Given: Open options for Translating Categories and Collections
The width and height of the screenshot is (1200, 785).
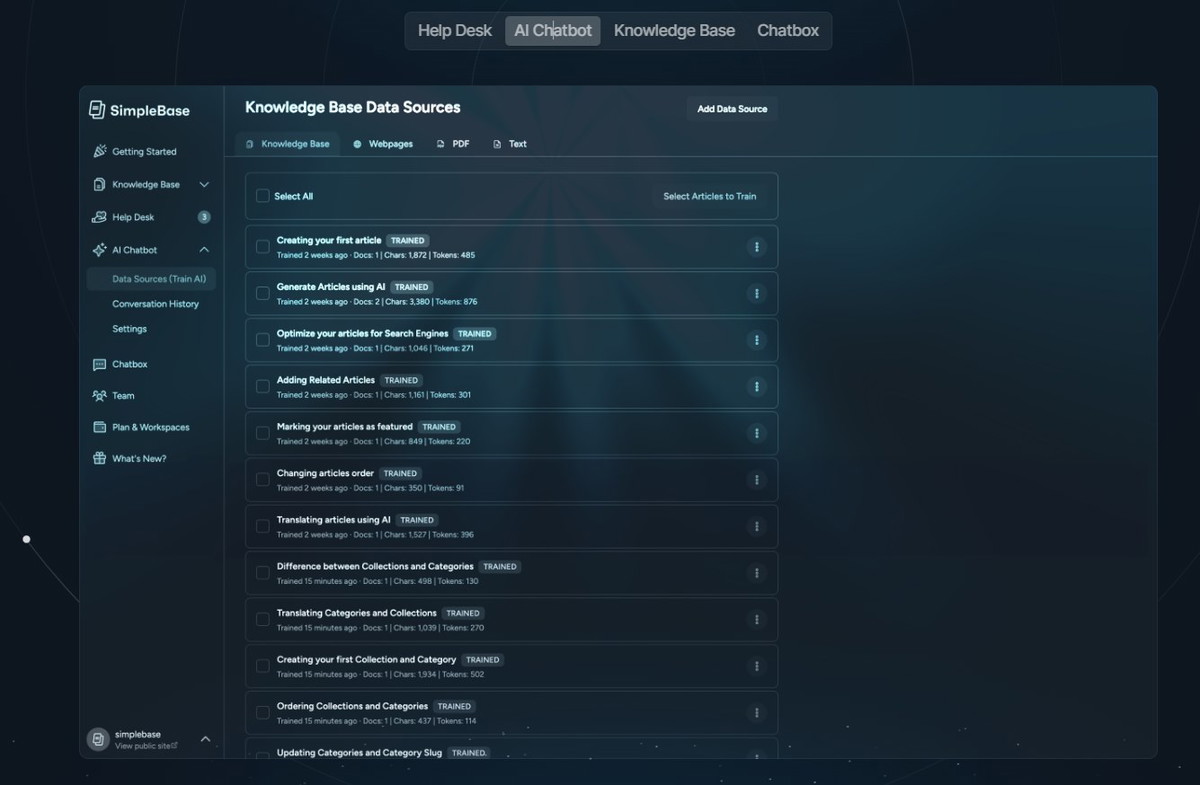Looking at the screenshot, I should pyautogui.click(x=757, y=620).
